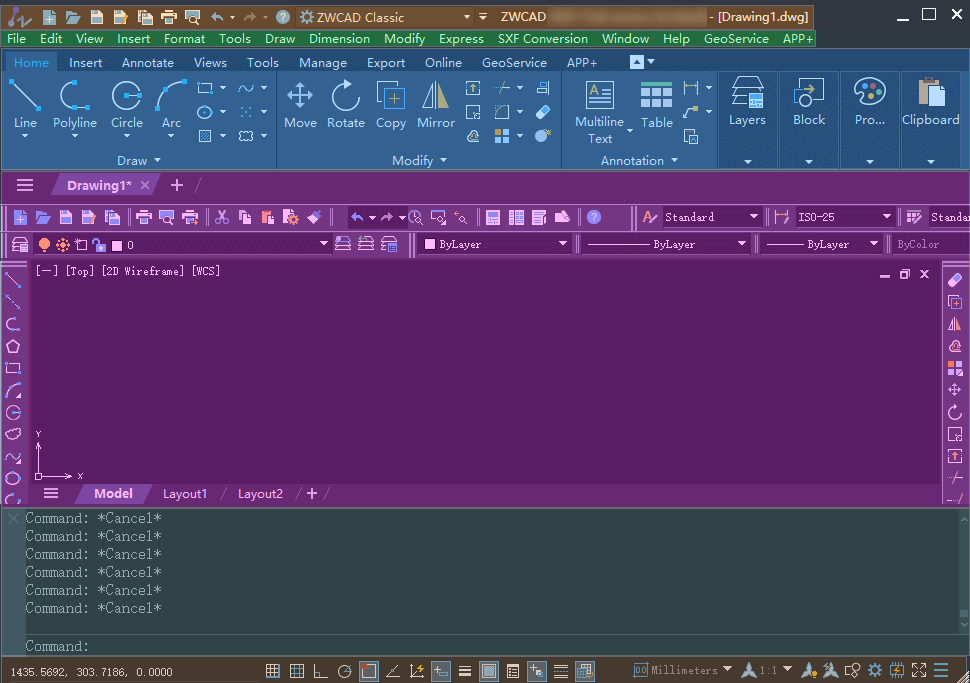The height and width of the screenshot is (683, 970).
Task: Click the Erase tool in right toolbar
Action: click(955, 280)
